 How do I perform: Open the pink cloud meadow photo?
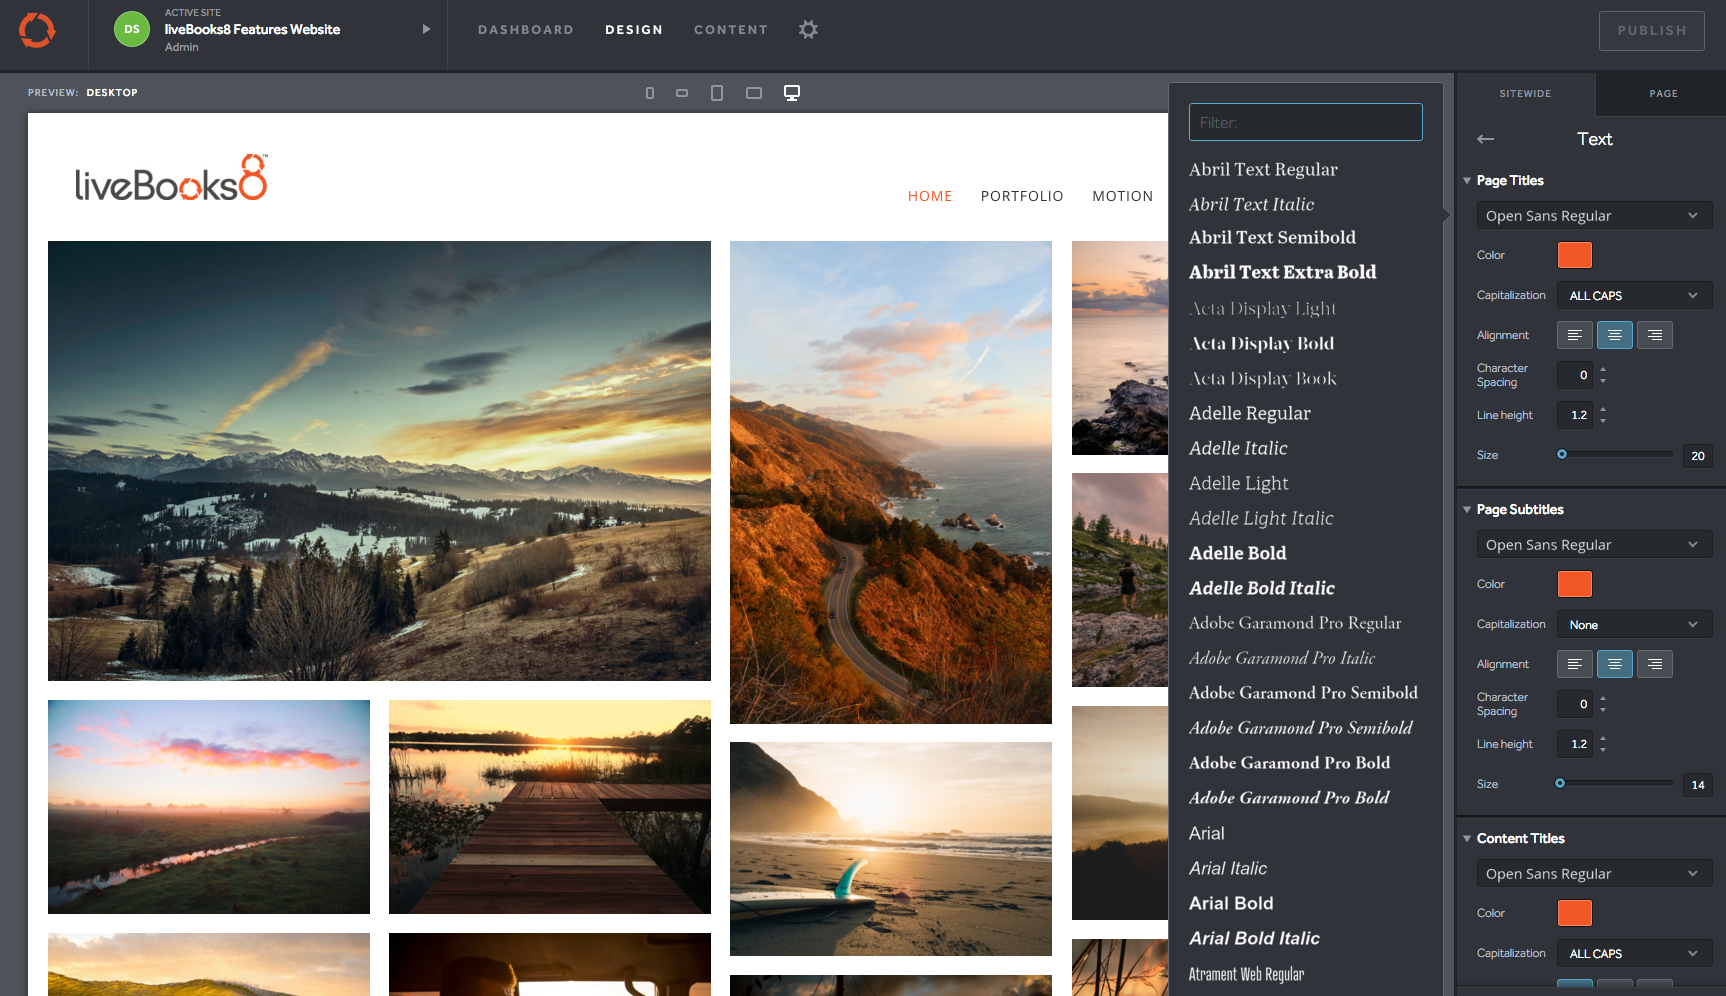tap(209, 807)
